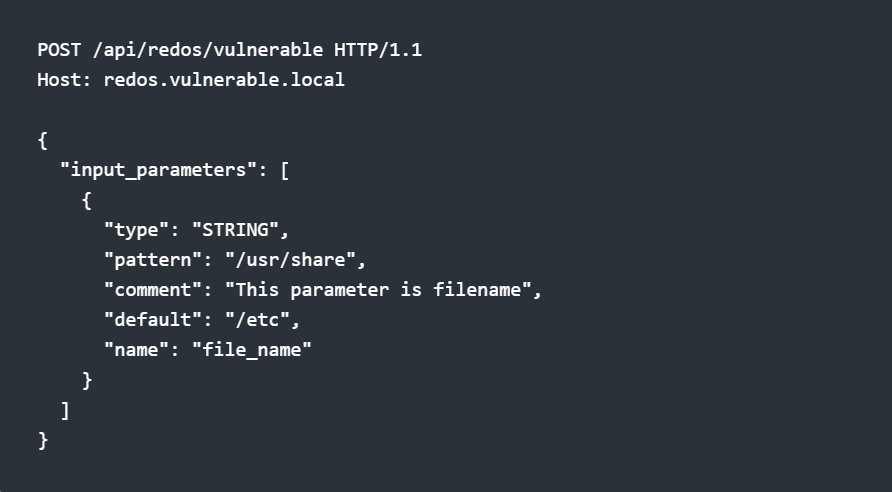This screenshot has width=892, height=492.
Task: Click the HTTP/1.1 protocol text
Action: tap(378, 50)
